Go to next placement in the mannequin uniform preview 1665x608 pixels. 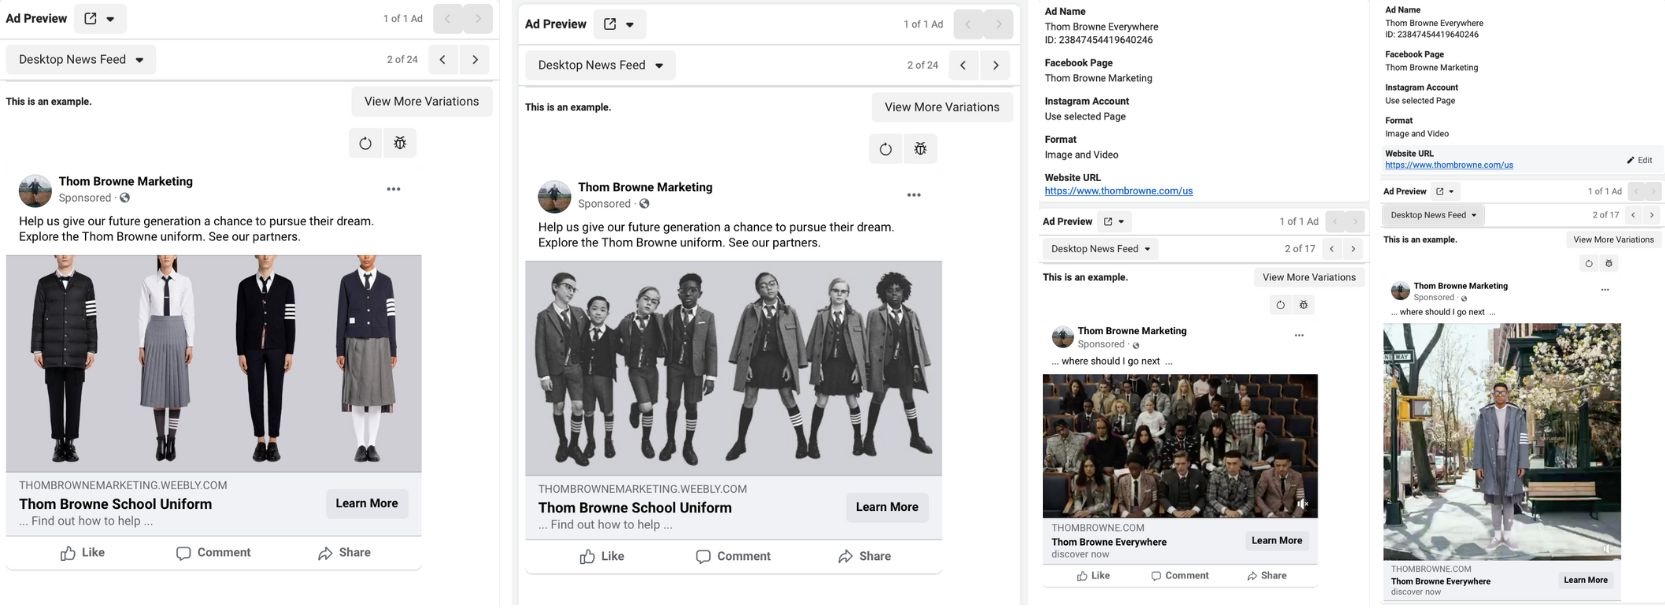click(x=475, y=60)
